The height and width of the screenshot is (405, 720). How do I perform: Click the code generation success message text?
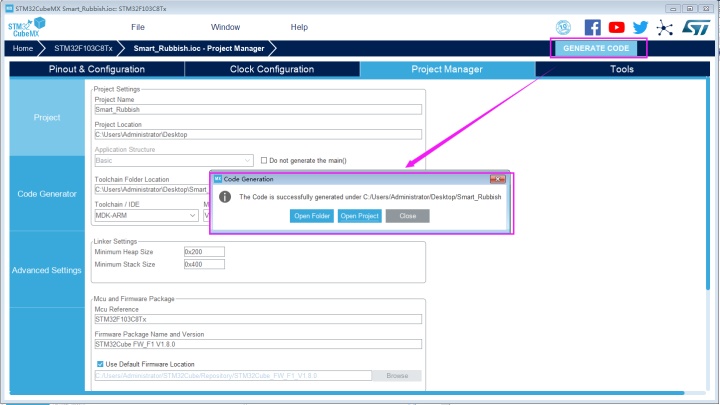370,197
